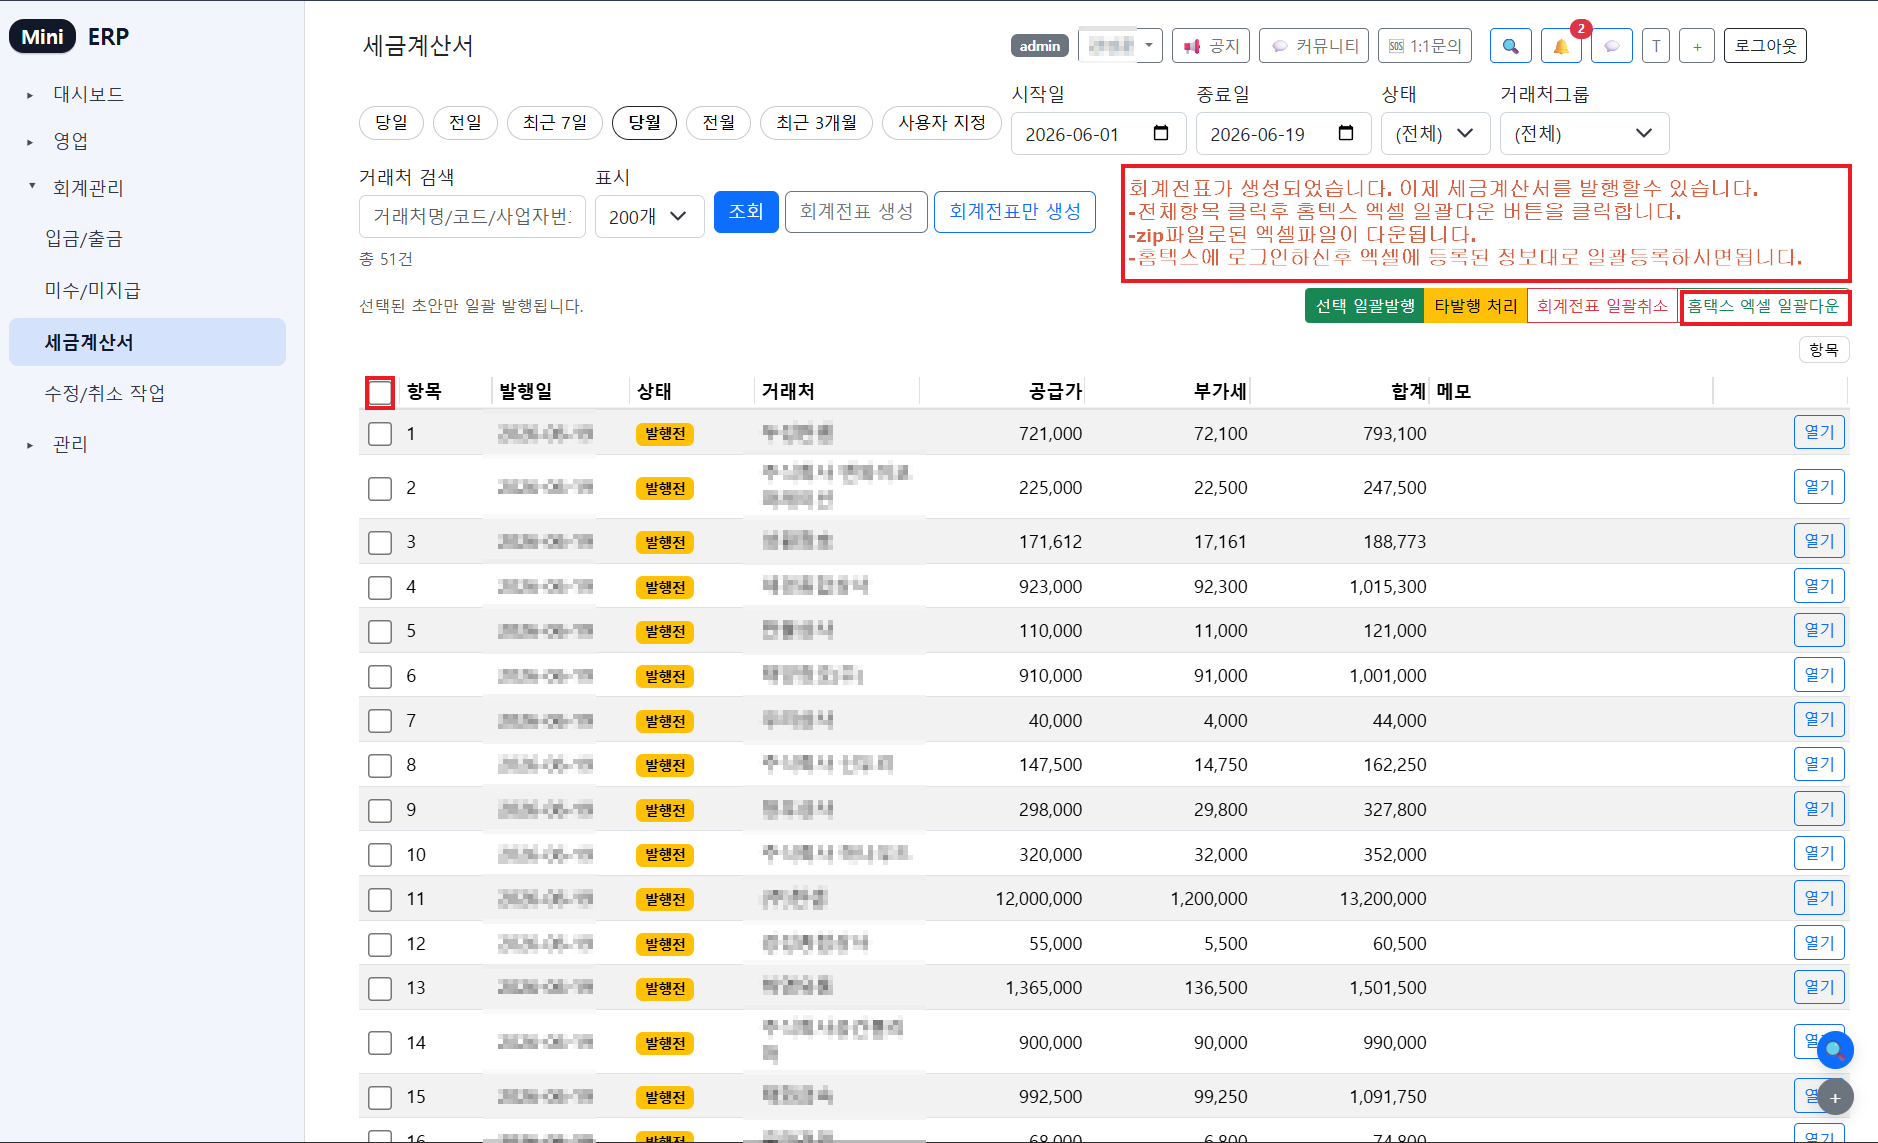Select the 사용자 지정 date range filter
This screenshot has width=1878, height=1143.
point(941,123)
